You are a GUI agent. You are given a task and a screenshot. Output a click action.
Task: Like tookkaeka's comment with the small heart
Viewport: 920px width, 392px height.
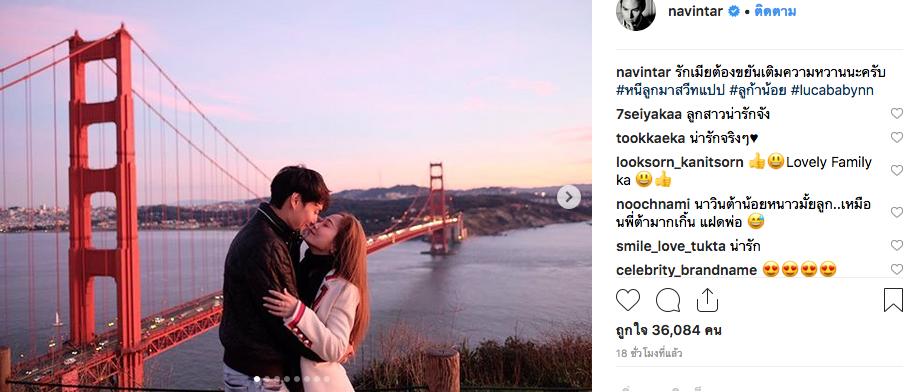(897, 137)
